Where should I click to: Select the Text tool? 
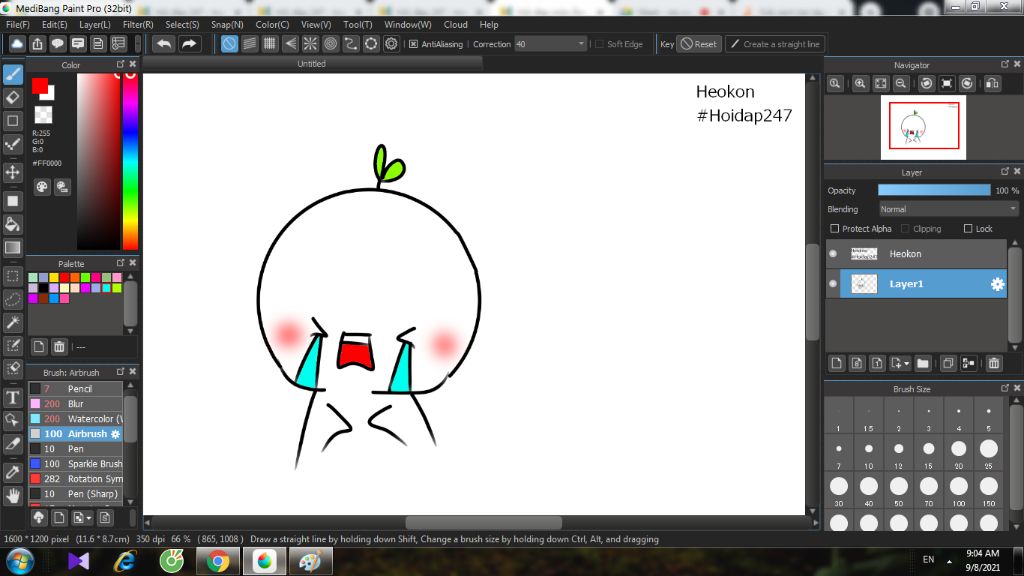pos(12,398)
